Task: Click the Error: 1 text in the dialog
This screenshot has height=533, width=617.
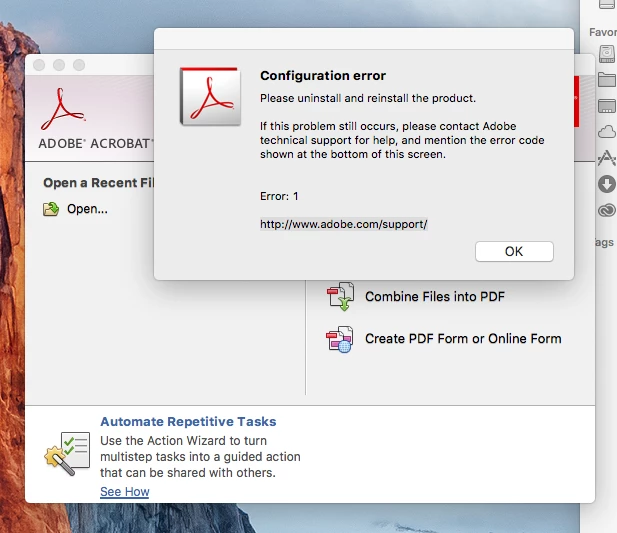Action: (x=279, y=196)
